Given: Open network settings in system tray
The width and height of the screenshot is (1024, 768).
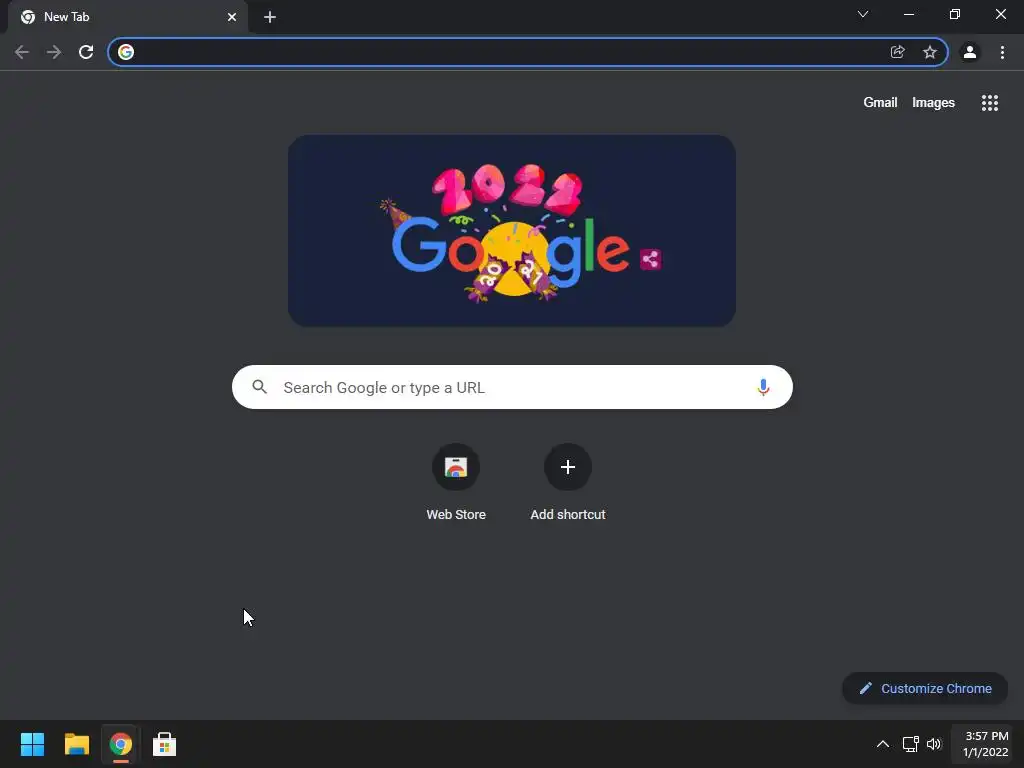Looking at the screenshot, I should pyautogui.click(x=910, y=744).
